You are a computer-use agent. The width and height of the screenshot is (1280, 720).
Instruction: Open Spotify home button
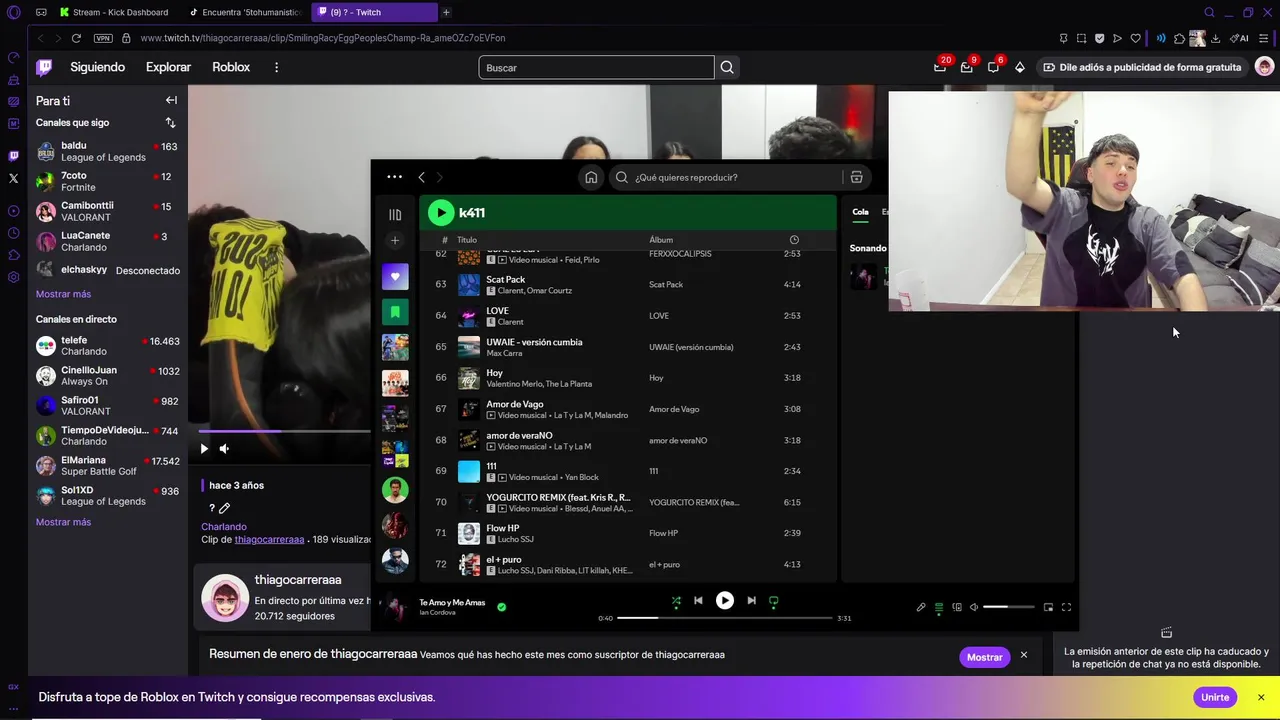click(x=591, y=177)
